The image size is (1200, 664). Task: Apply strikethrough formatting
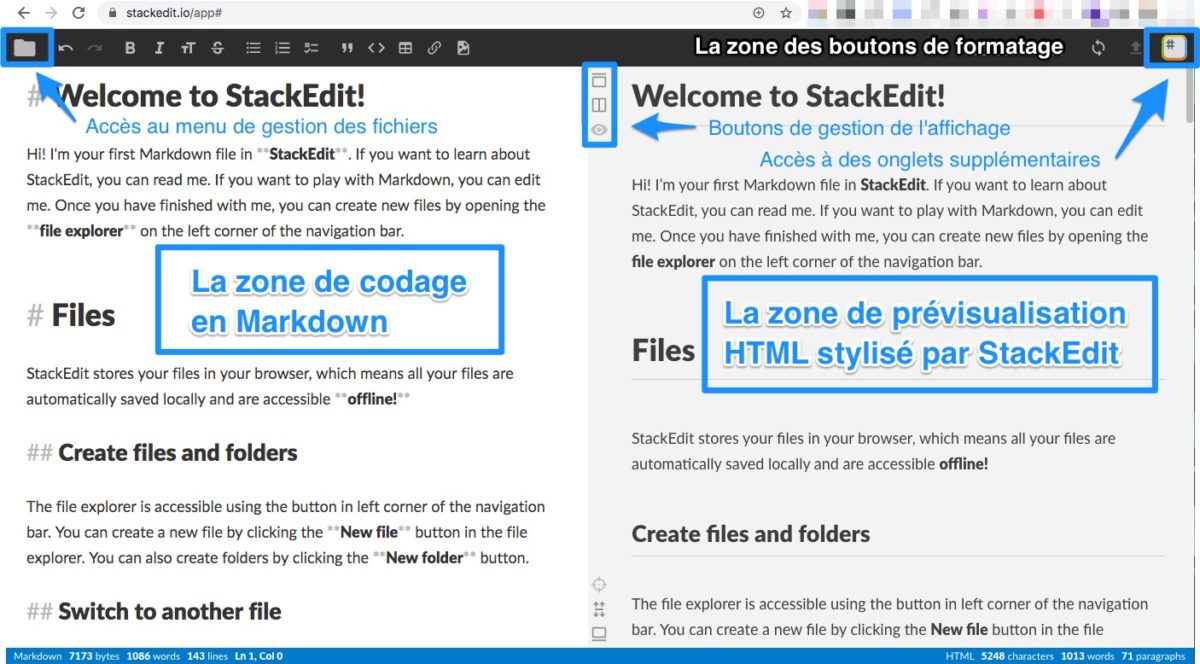(218, 46)
